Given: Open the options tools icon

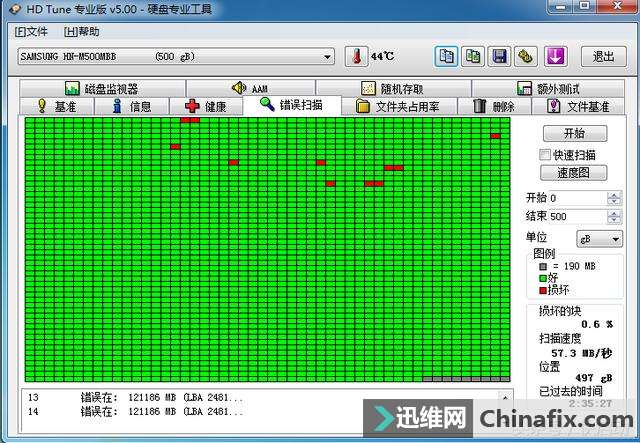Looking at the screenshot, I should (526, 56).
